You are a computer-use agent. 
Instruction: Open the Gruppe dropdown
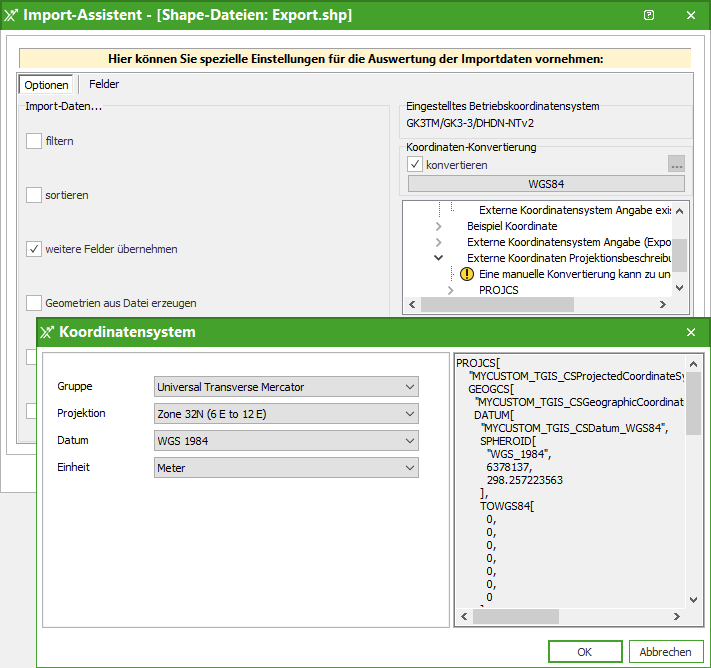(286, 387)
